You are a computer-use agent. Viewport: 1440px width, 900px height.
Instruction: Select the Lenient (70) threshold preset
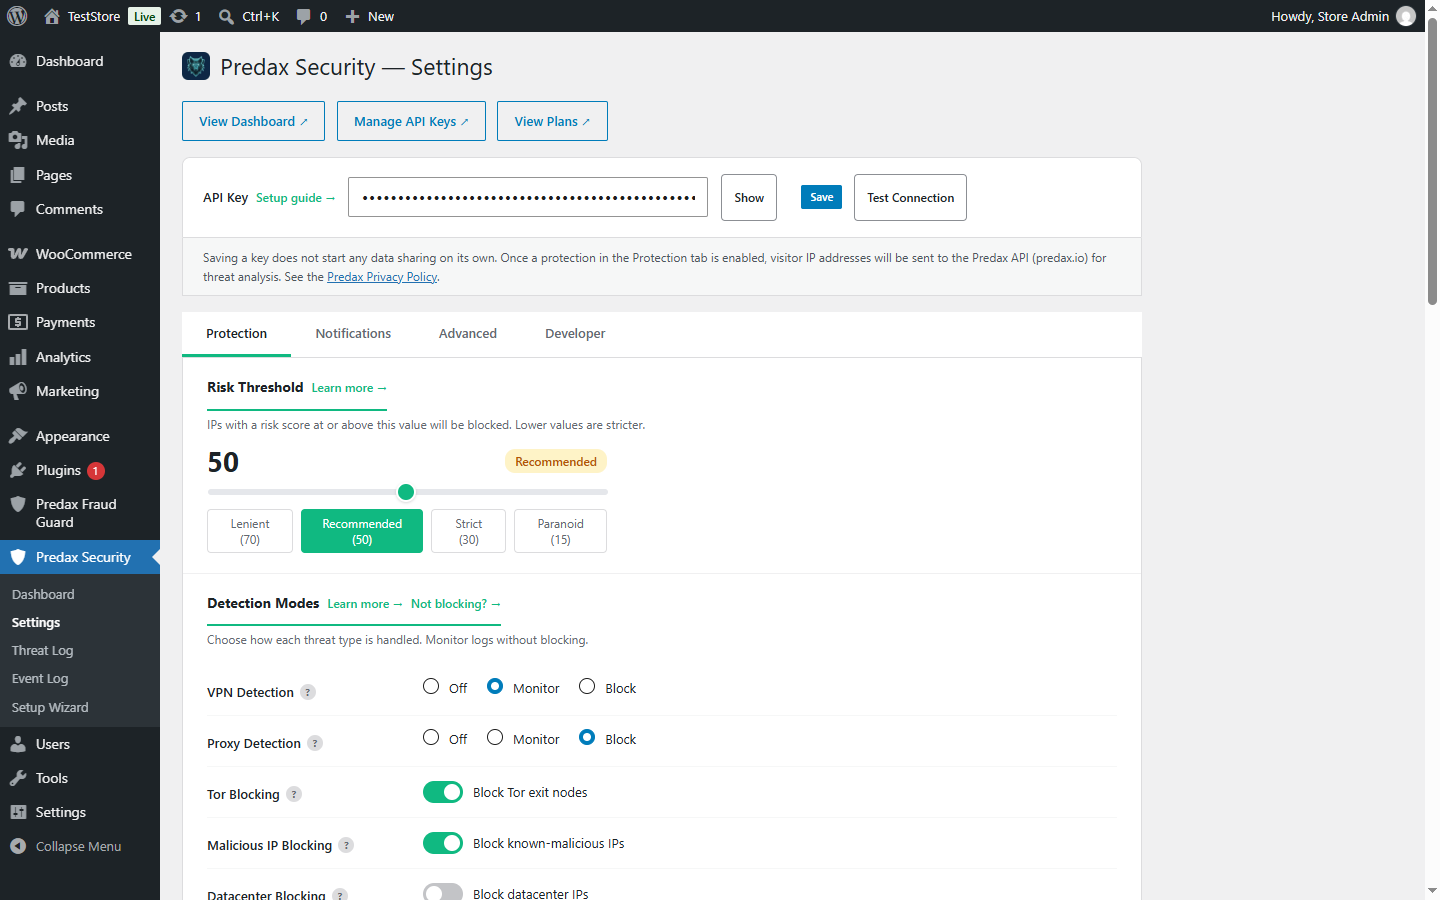tap(250, 531)
